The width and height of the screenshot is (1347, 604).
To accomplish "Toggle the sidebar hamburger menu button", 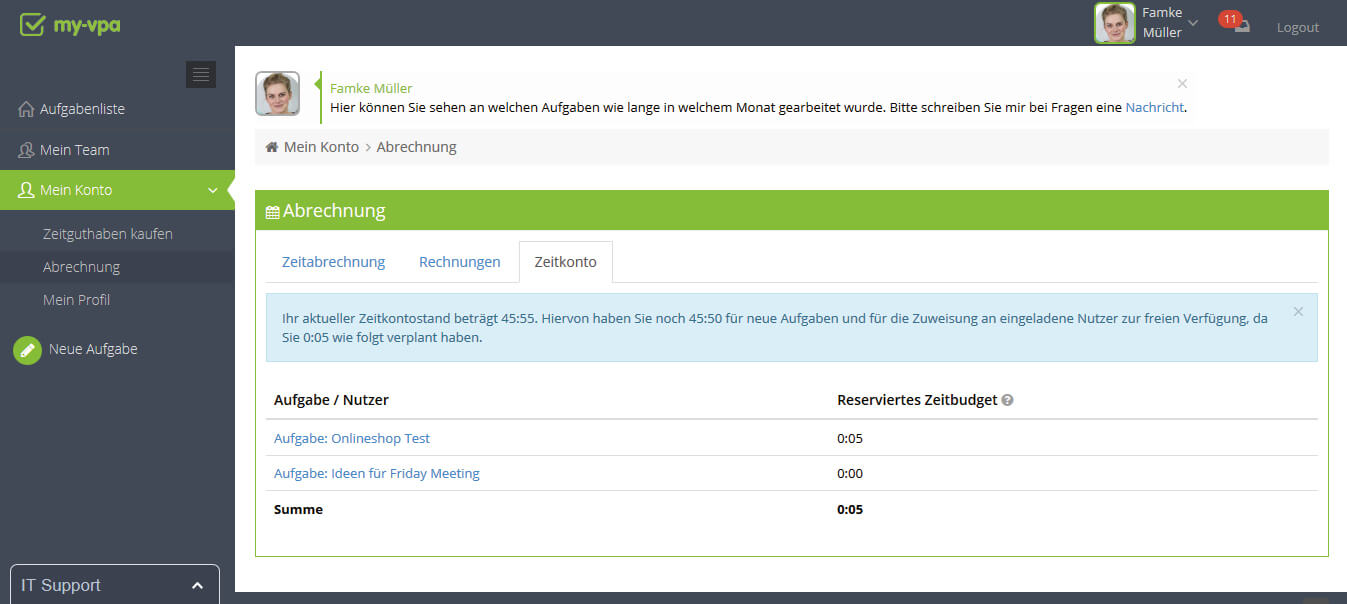I will [201, 74].
